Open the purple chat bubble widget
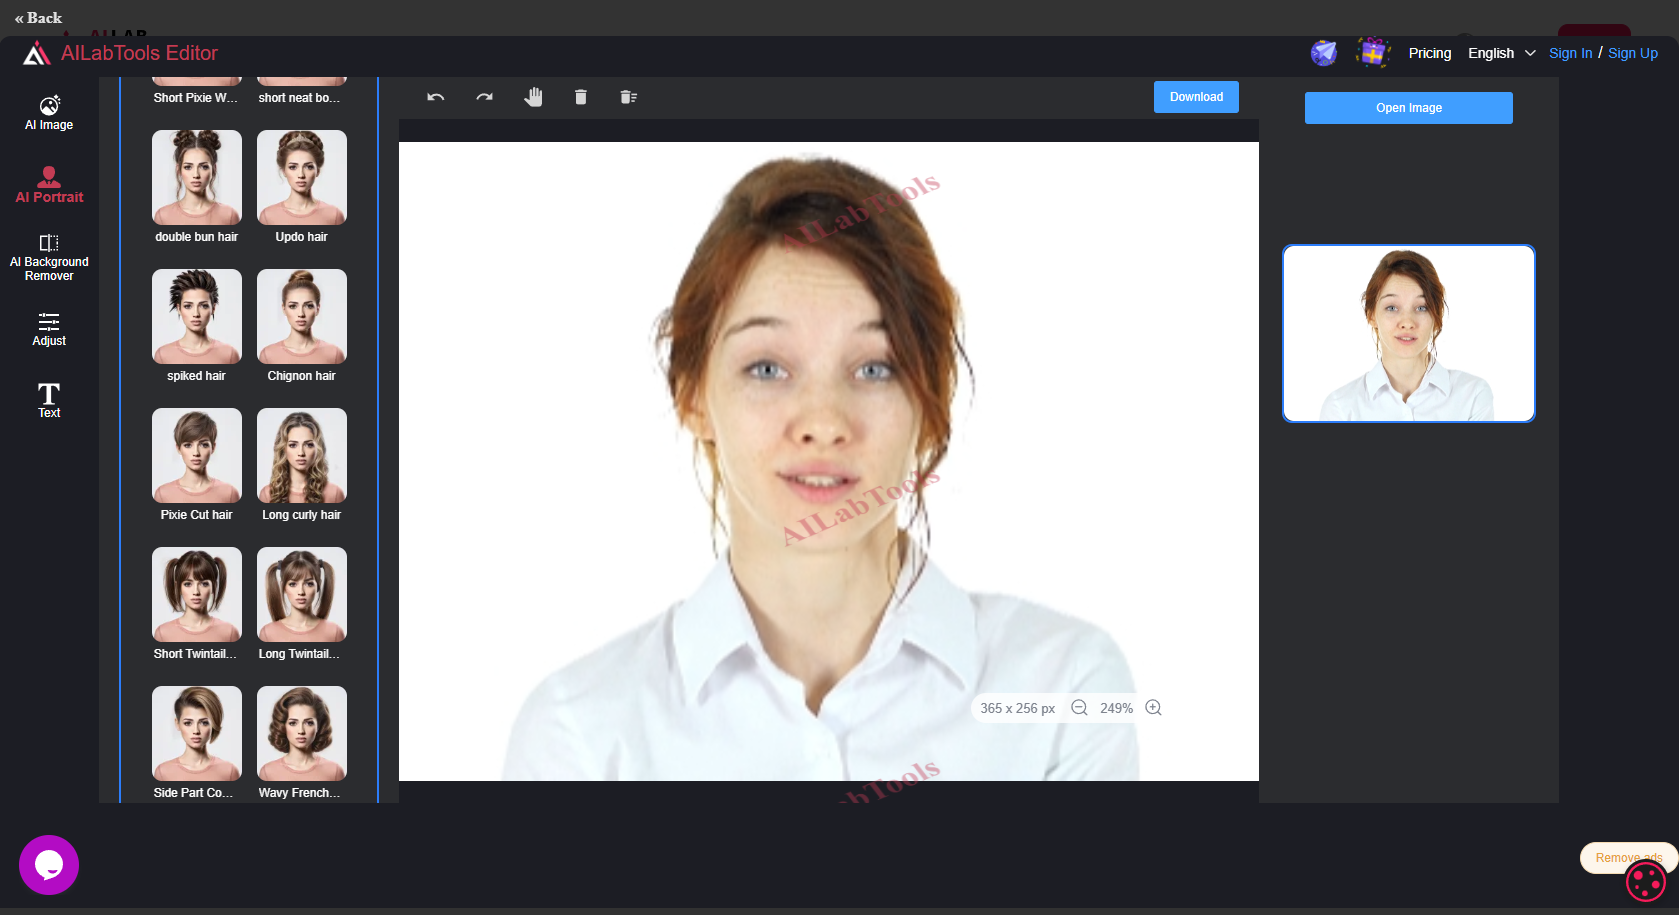The height and width of the screenshot is (915, 1679). 49,865
